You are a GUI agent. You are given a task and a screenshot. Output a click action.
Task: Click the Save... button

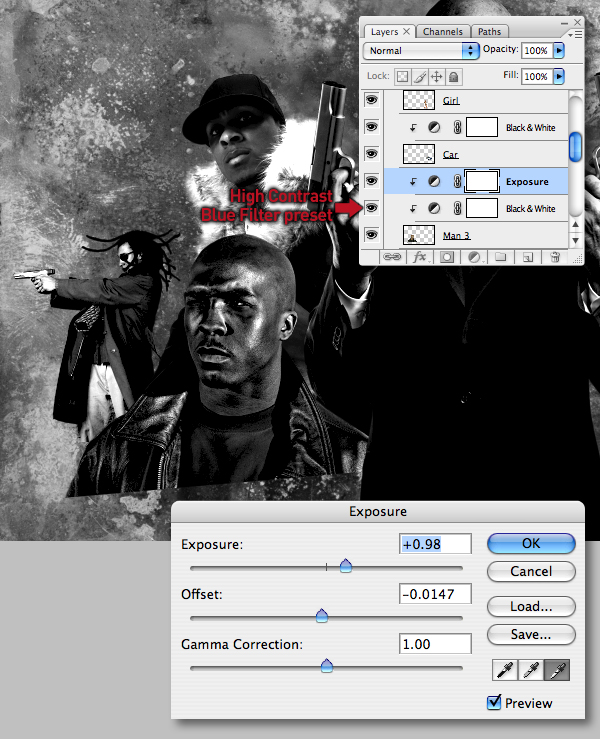point(531,634)
